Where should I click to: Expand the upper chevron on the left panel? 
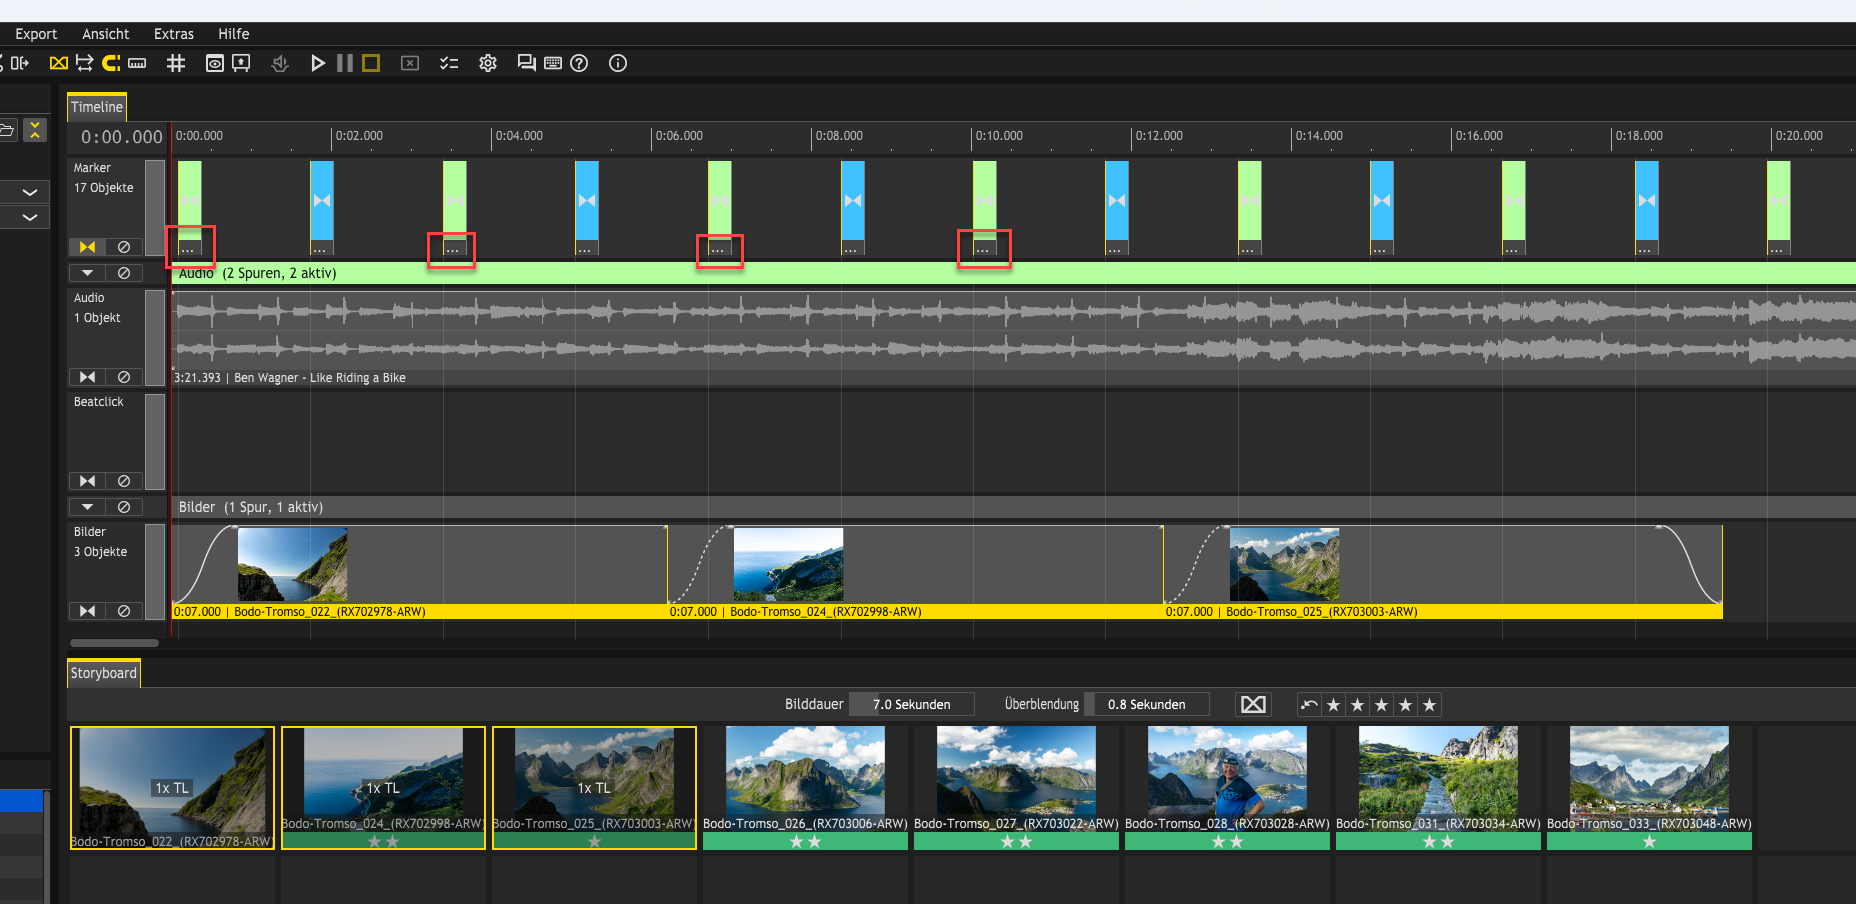pos(30,192)
